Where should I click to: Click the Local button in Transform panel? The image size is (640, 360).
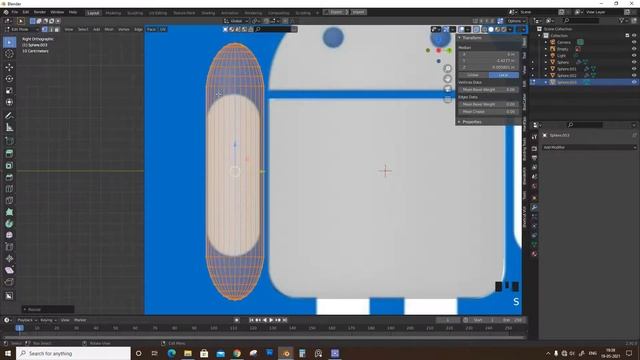(504, 75)
